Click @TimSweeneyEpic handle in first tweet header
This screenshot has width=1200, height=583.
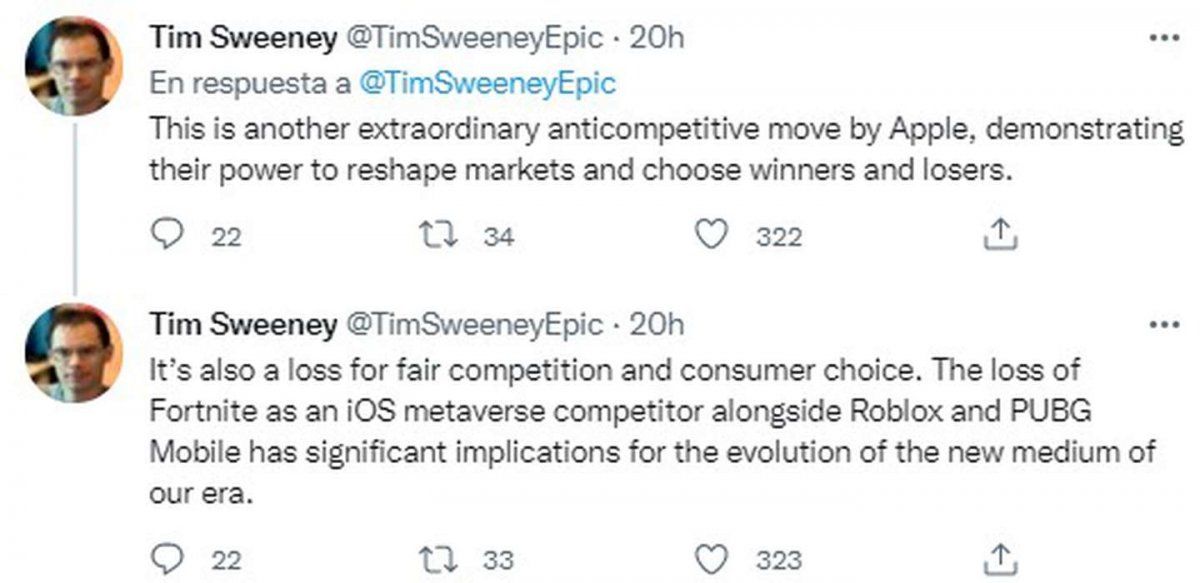coord(474,38)
